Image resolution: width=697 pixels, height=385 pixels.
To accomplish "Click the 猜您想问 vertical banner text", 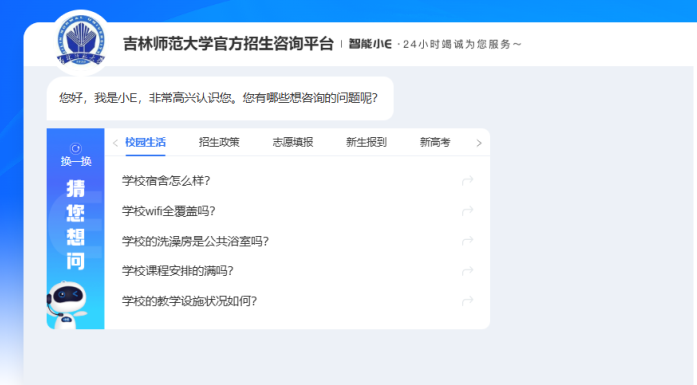I will [76, 225].
